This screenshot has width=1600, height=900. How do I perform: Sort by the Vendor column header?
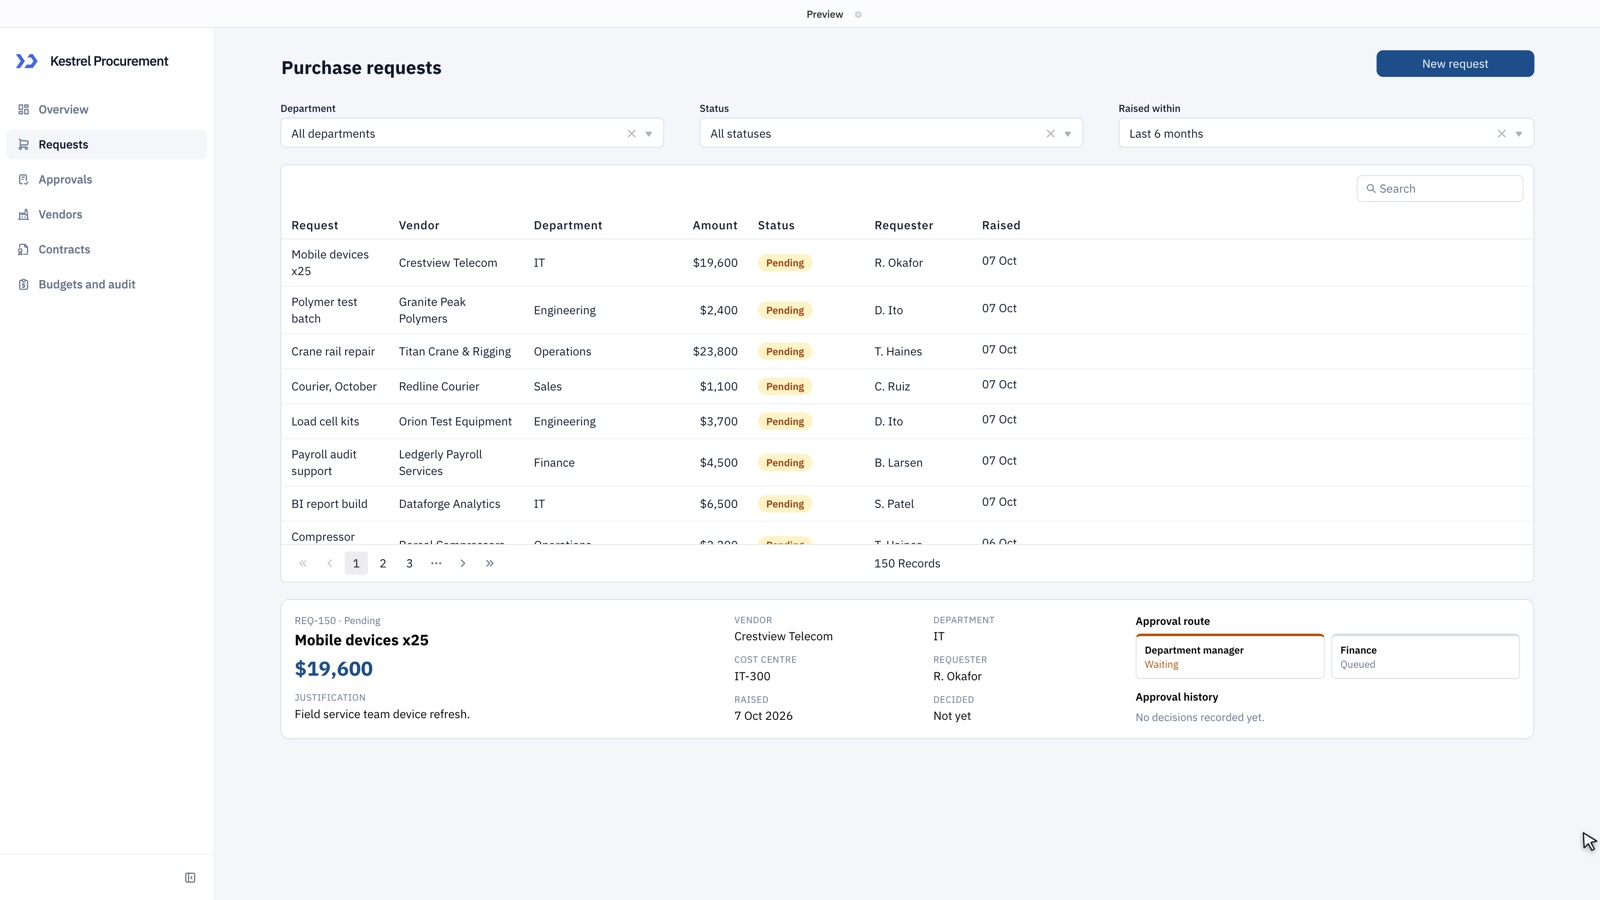419,225
